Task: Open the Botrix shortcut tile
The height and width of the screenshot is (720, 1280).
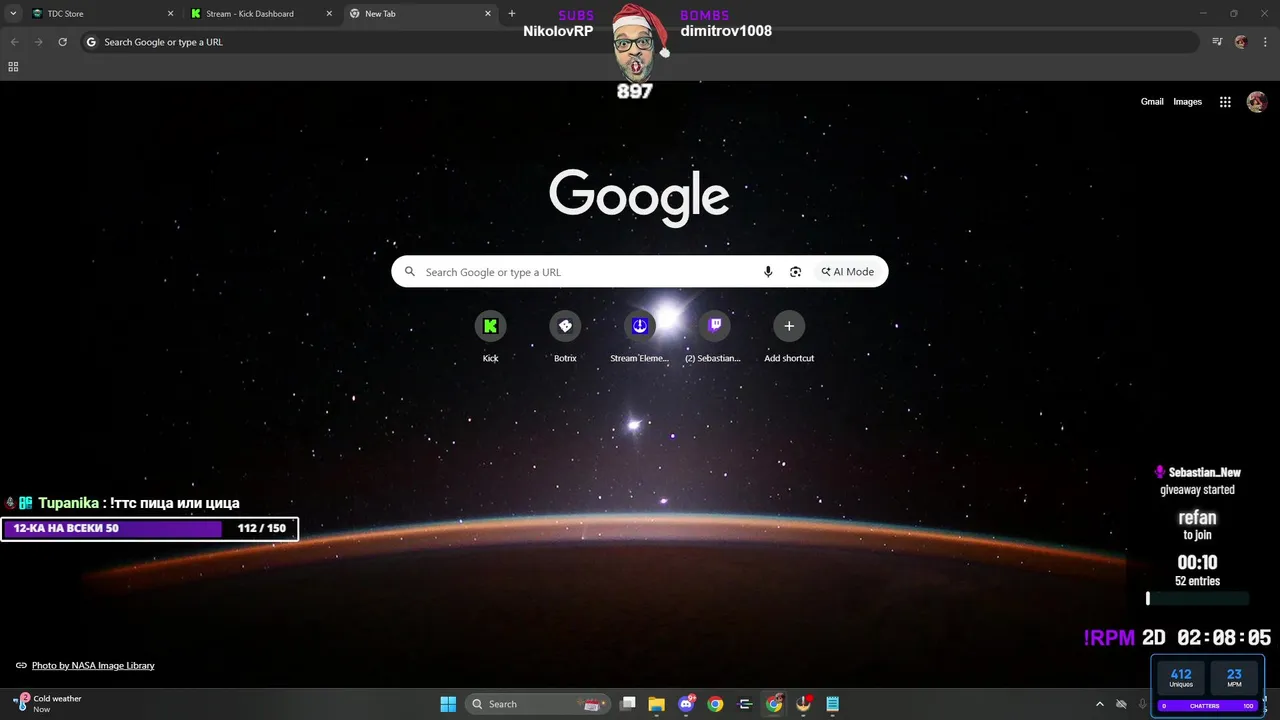Action: (565, 326)
